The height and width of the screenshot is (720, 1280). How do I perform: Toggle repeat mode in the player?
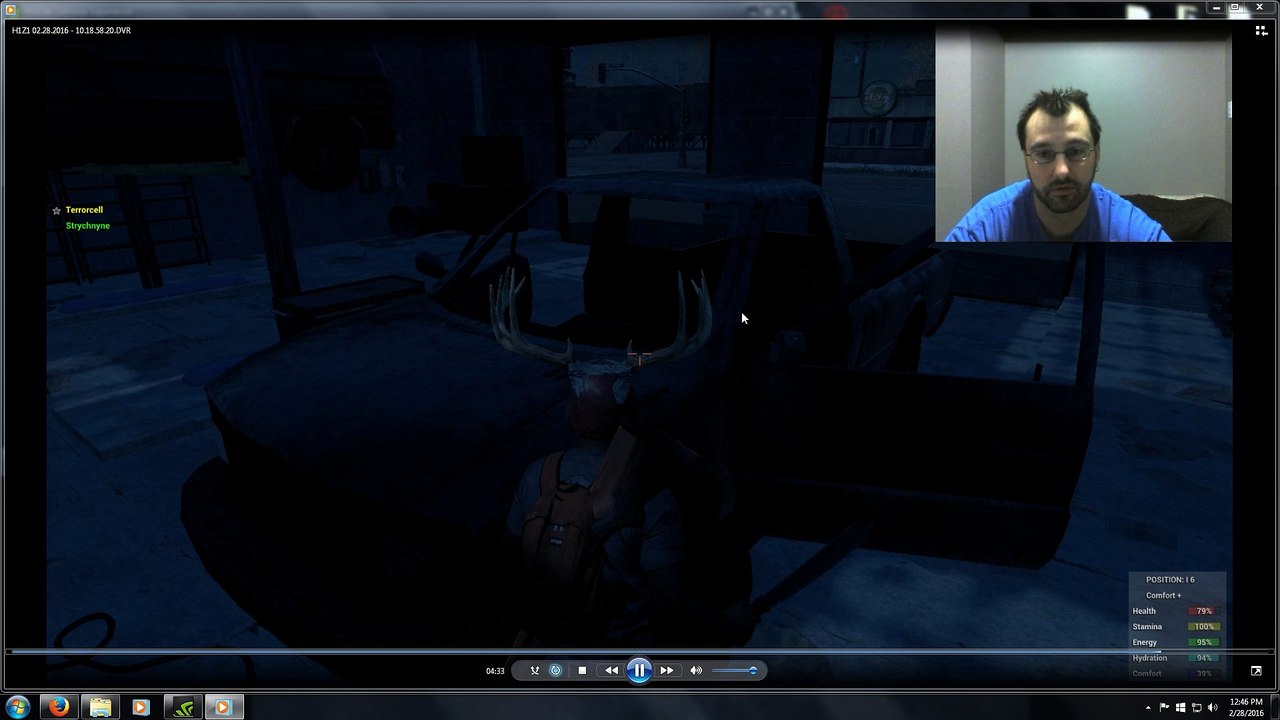[x=556, y=671]
